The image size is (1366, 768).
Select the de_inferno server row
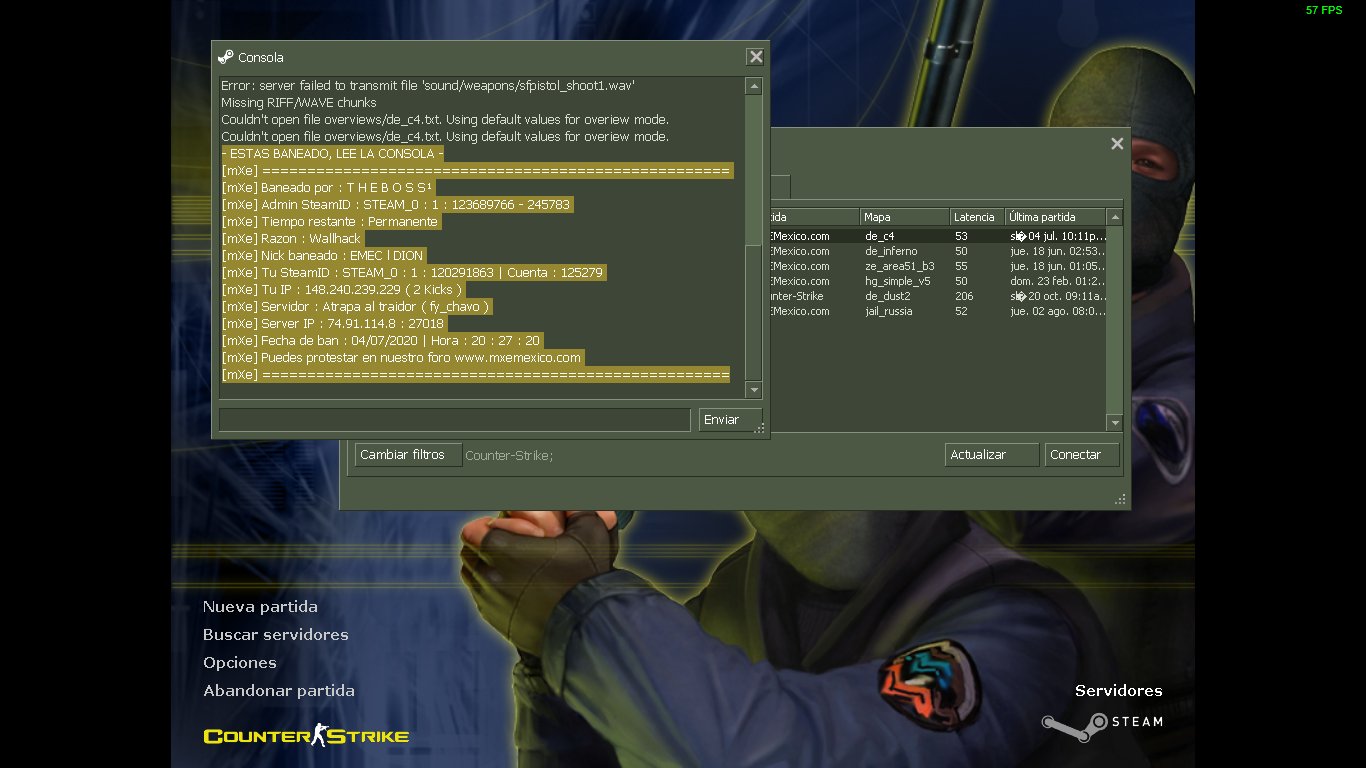pyautogui.click(x=937, y=251)
